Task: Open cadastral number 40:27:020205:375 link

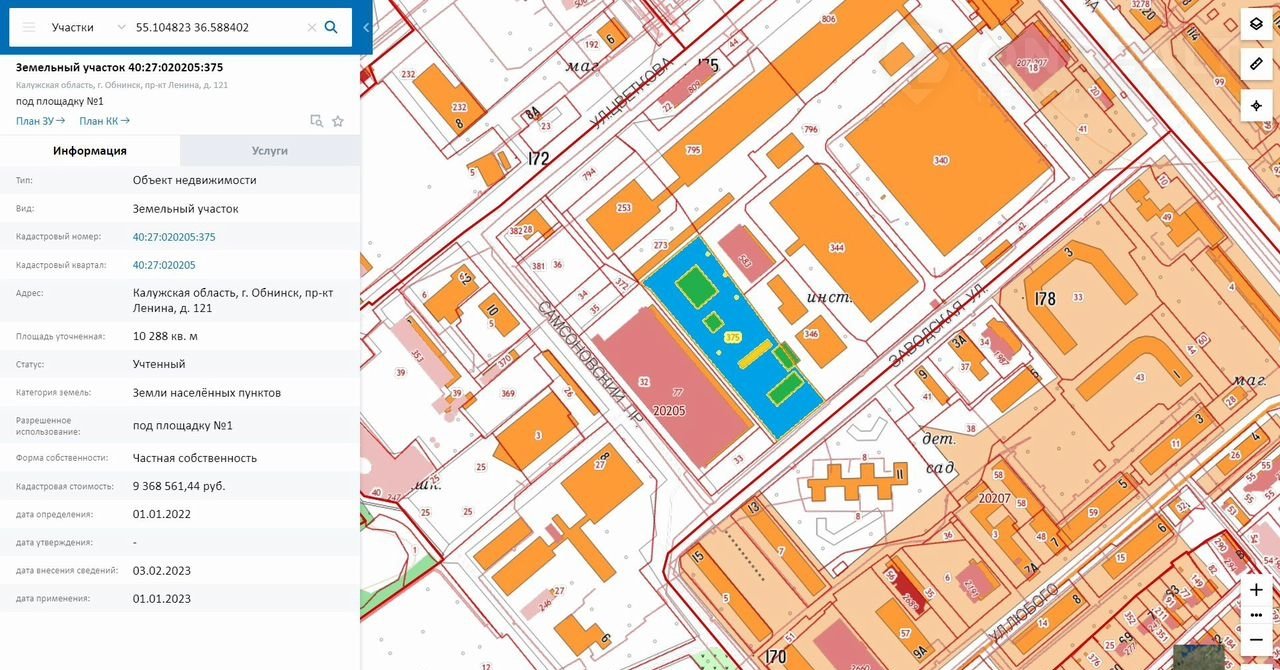Action: (x=174, y=237)
